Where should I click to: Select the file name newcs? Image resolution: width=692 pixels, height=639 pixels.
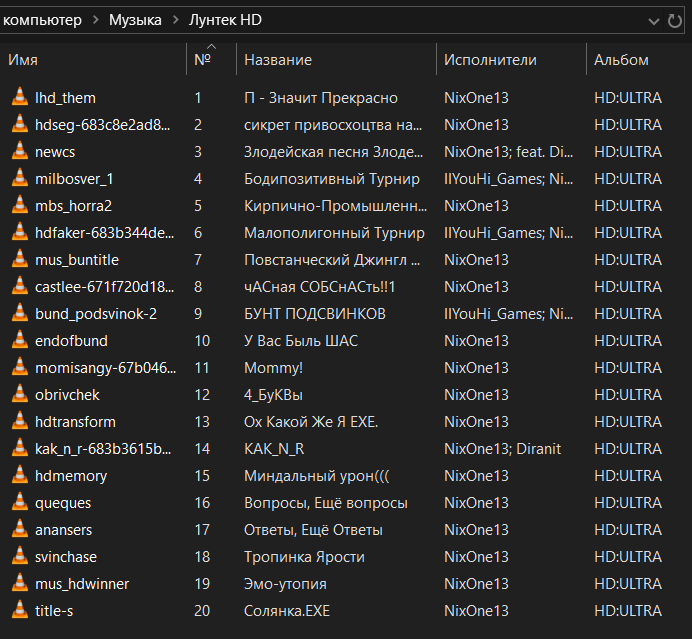tap(55, 152)
